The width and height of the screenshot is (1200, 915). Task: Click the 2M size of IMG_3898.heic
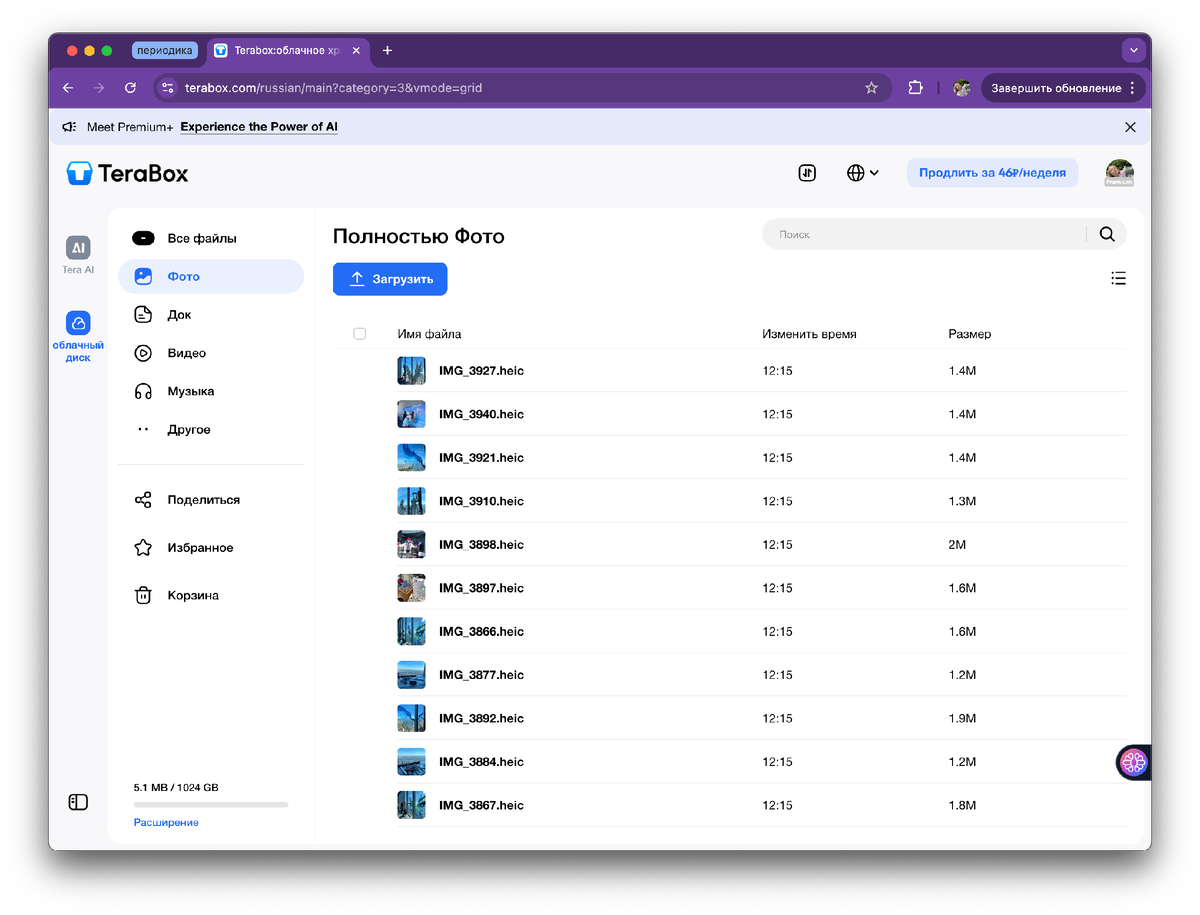coord(957,544)
